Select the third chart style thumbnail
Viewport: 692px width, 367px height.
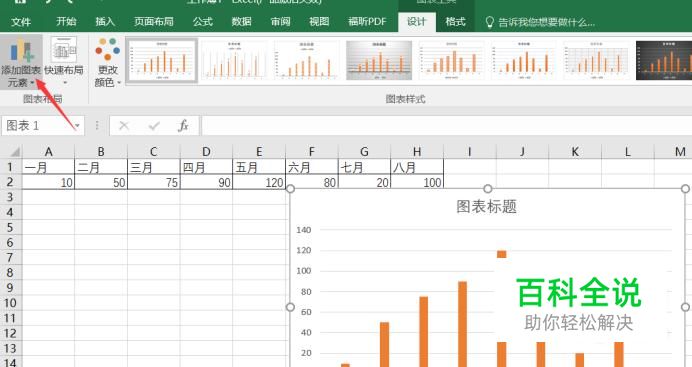coord(306,60)
